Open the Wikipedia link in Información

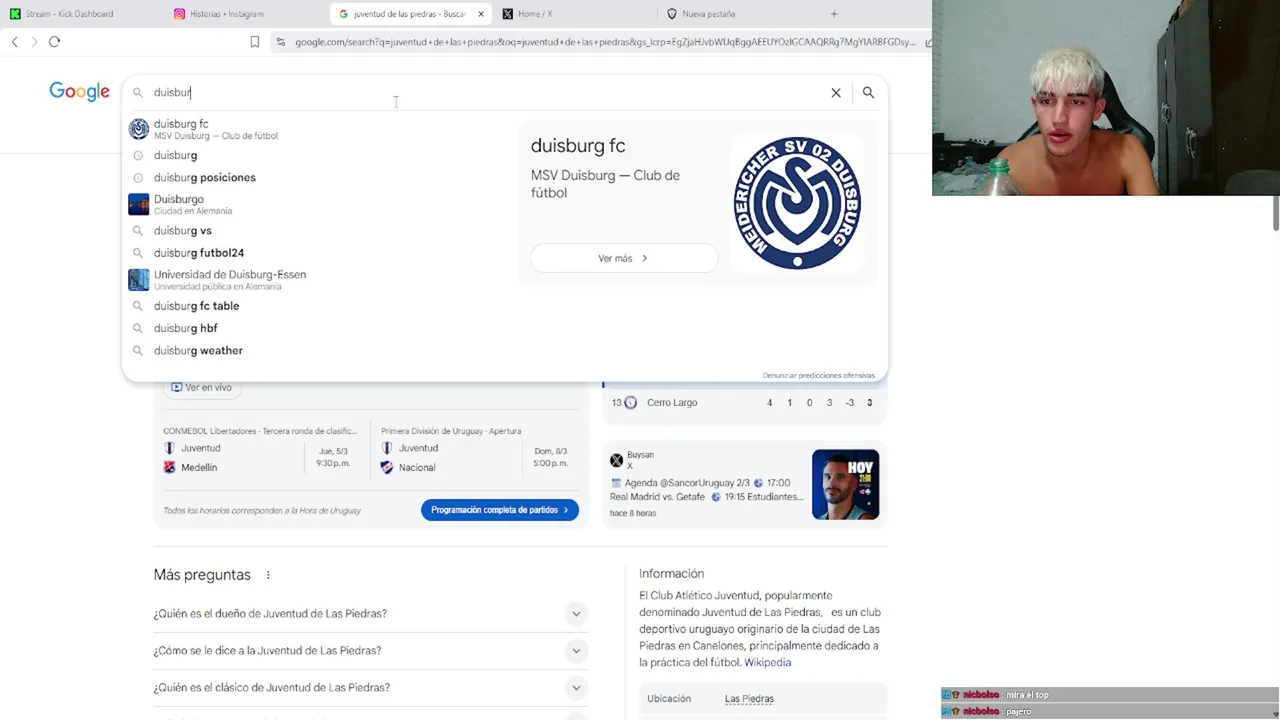(767, 662)
